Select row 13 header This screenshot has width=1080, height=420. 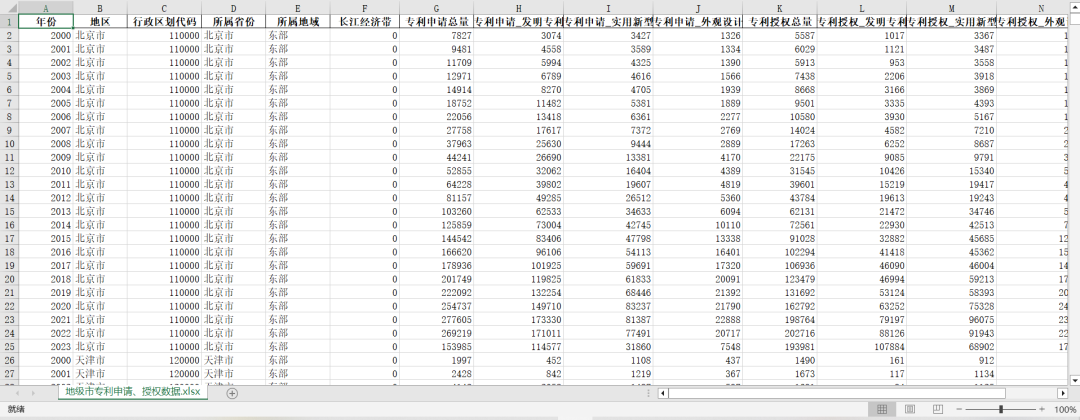tap(8, 184)
